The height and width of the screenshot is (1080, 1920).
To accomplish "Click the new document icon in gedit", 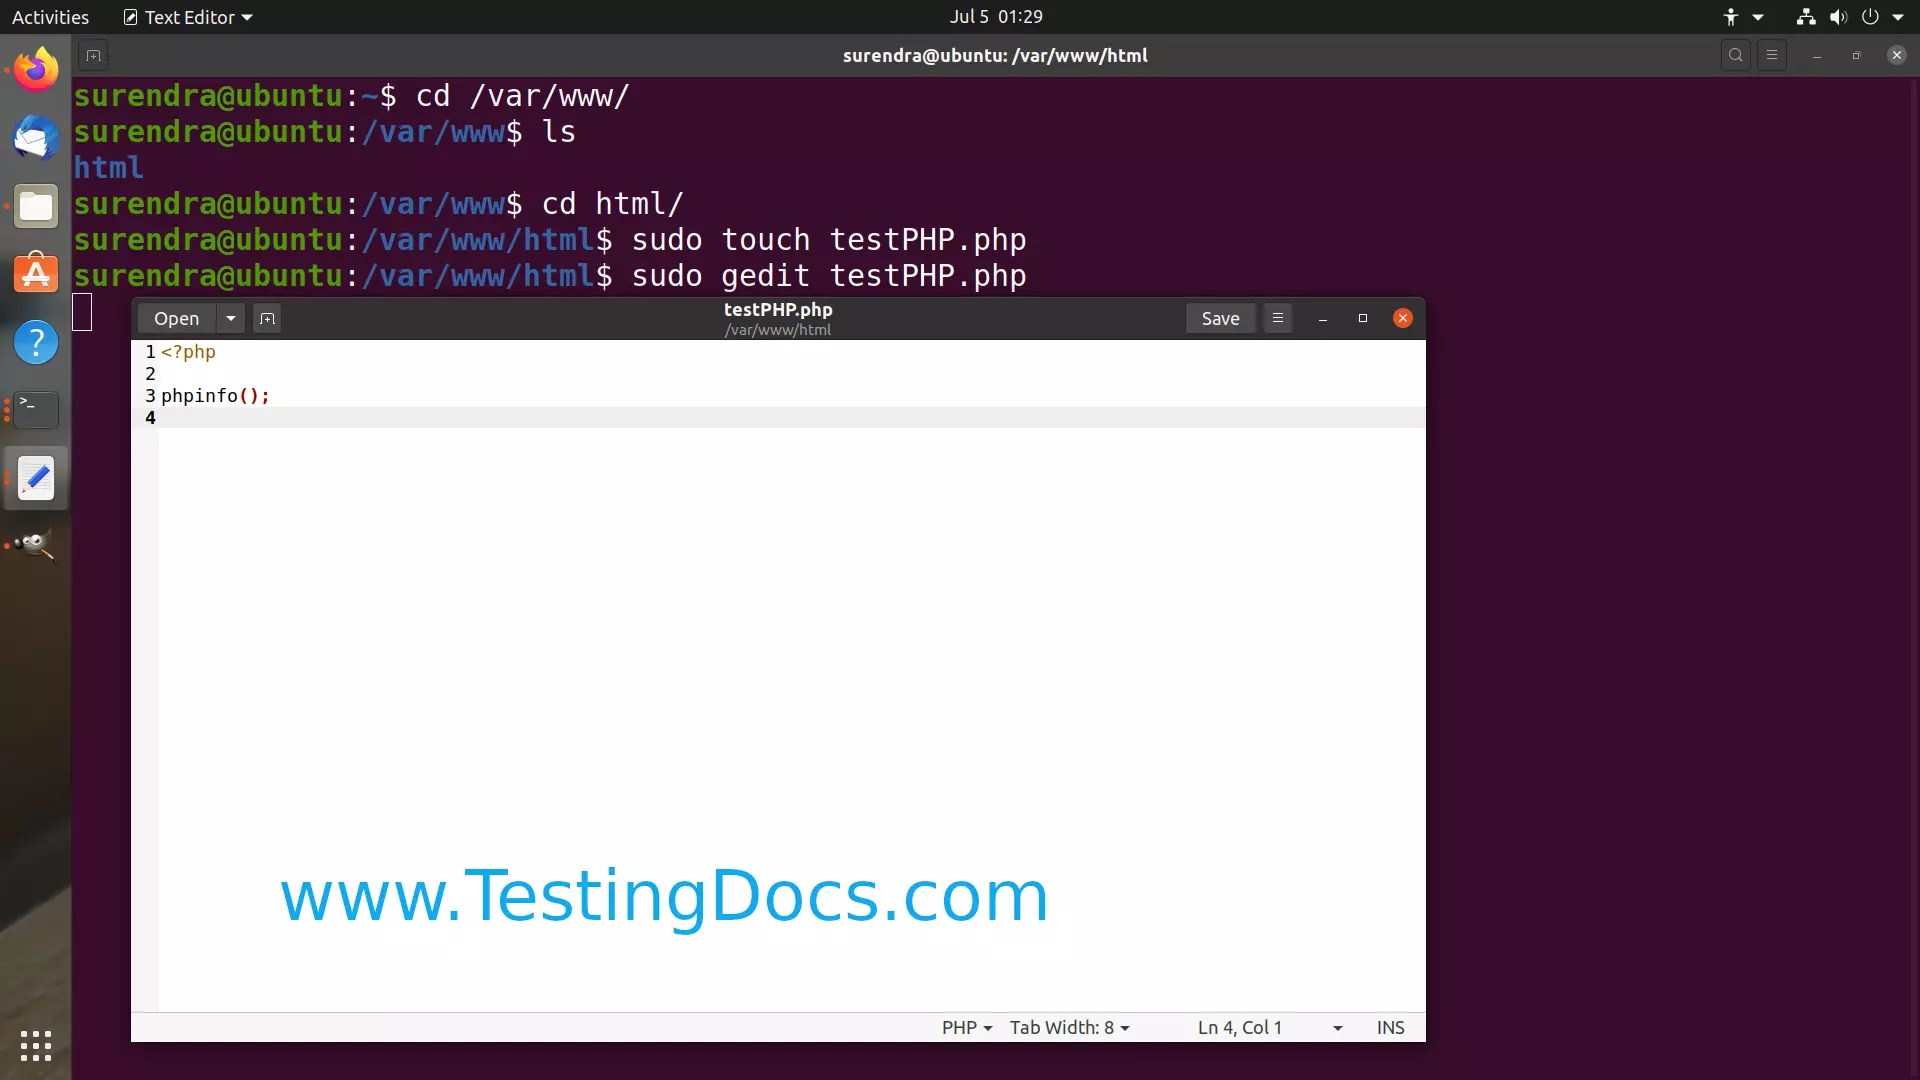I will click(267, 318).
